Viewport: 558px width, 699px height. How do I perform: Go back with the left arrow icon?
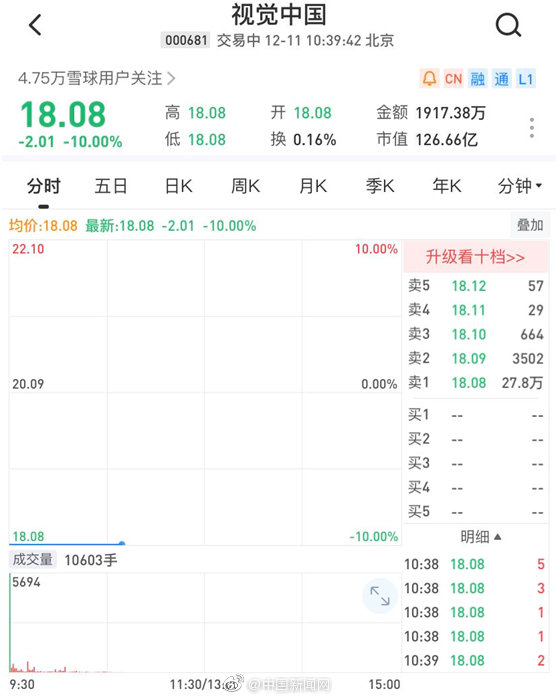click(x=35, y=25)
